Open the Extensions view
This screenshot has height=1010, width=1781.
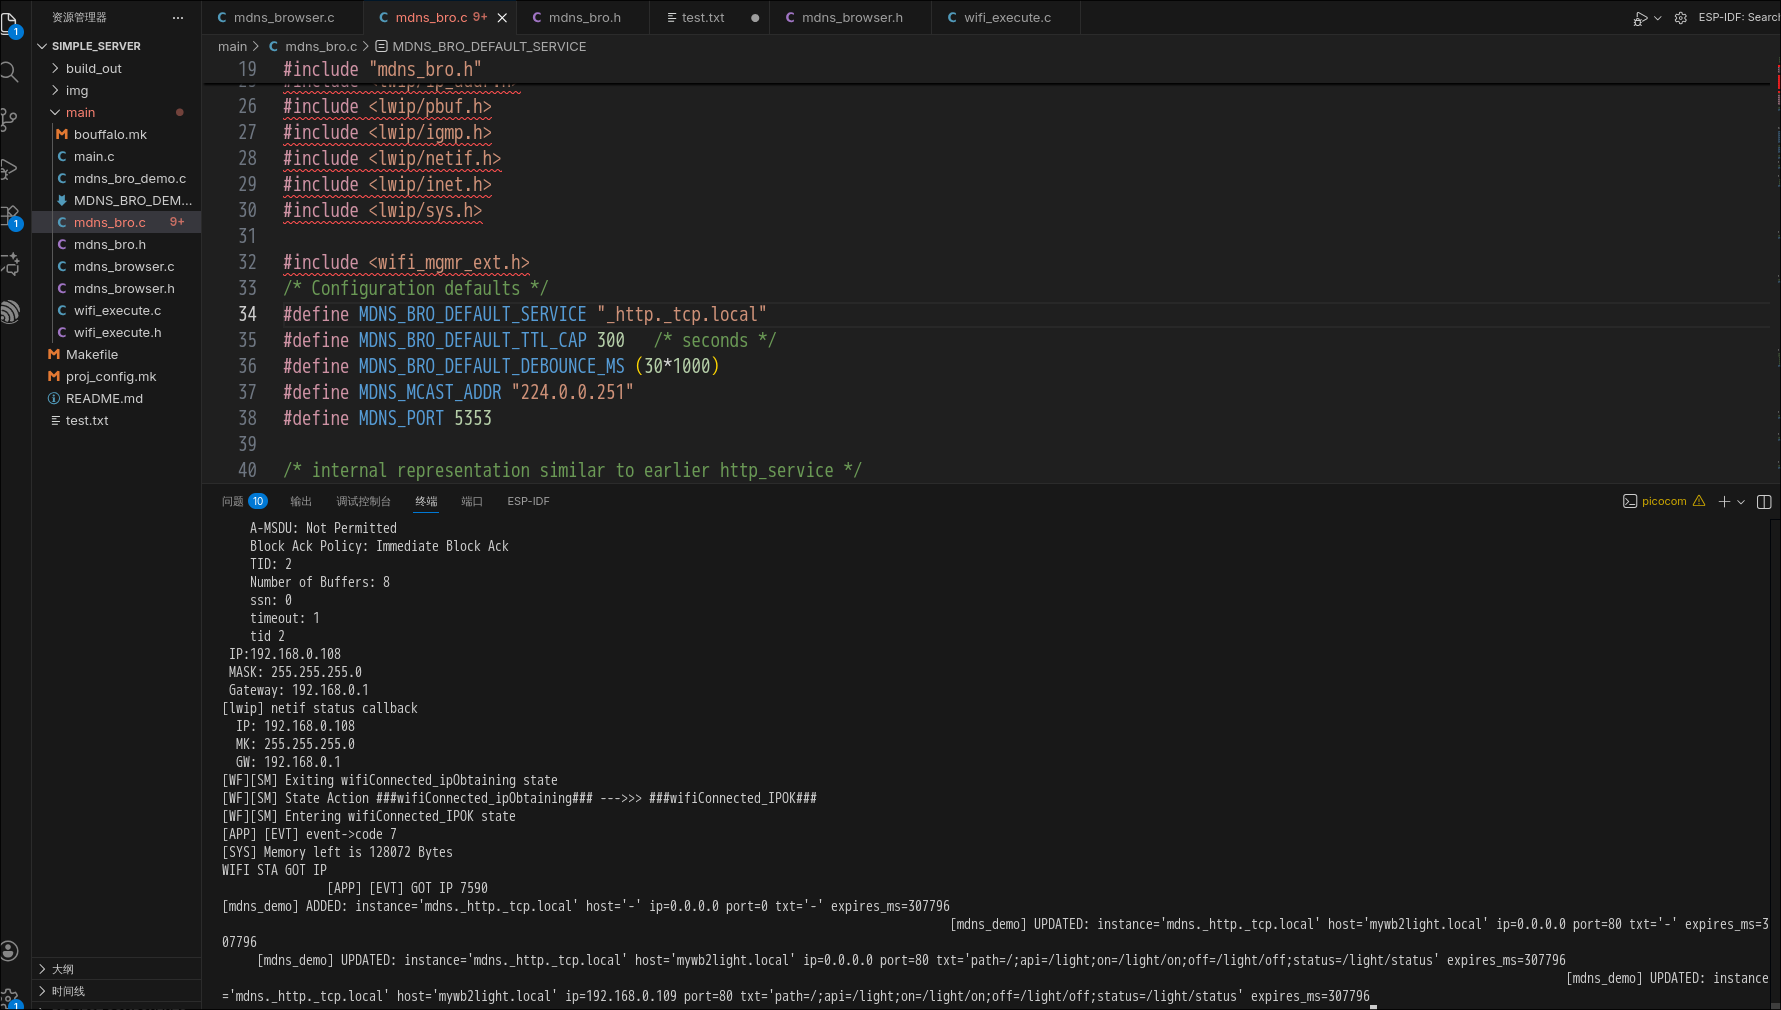click(x=10, y=216)
